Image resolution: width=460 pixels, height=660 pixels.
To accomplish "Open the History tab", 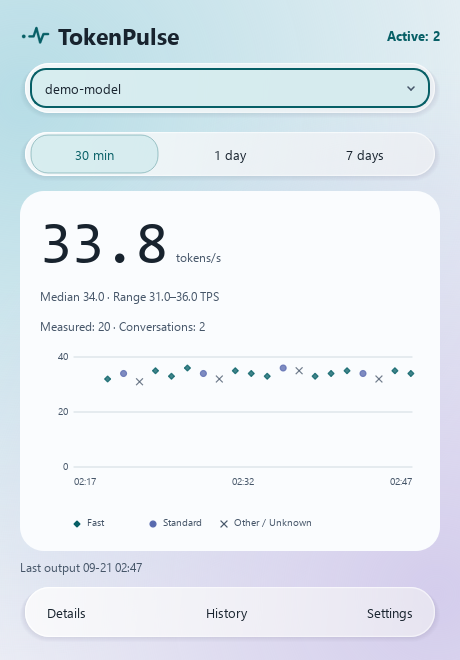I will pyautogui.click(x=226, y=614).
